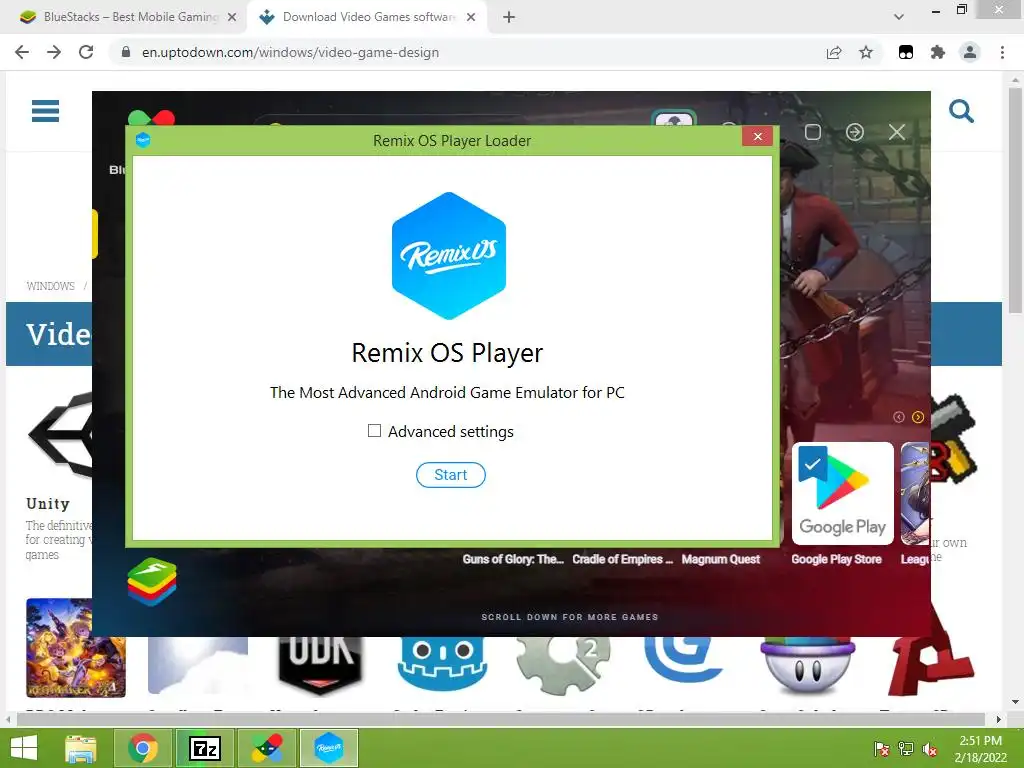
Task: Click WINDOWS breadcrumb link
Action: [51, 286]
